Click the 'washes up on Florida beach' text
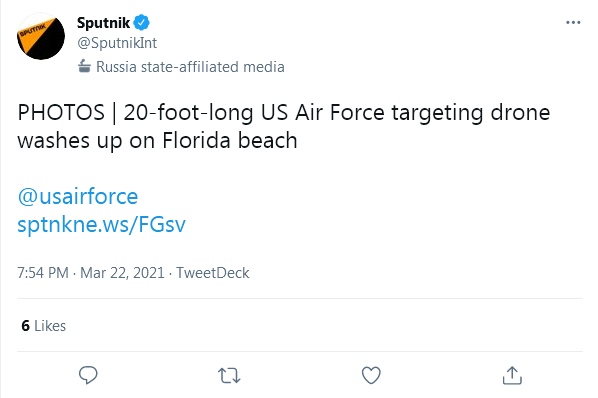 [157, 141]
